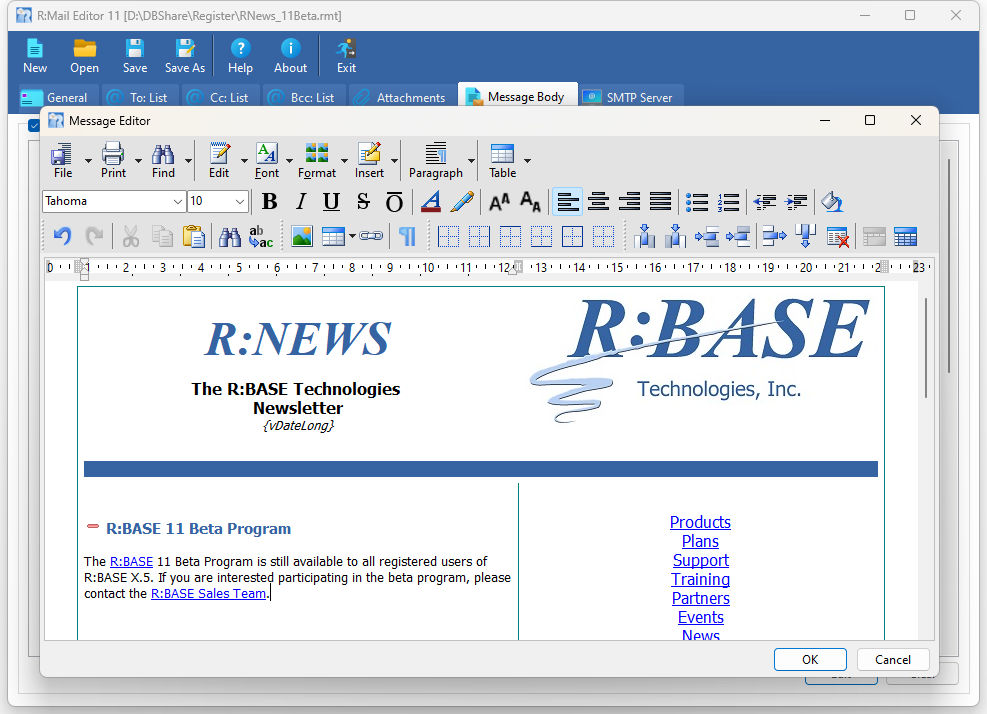
Task: Click the text highlight marker icon
Action: pyautogui.click(x=462, y=201)
